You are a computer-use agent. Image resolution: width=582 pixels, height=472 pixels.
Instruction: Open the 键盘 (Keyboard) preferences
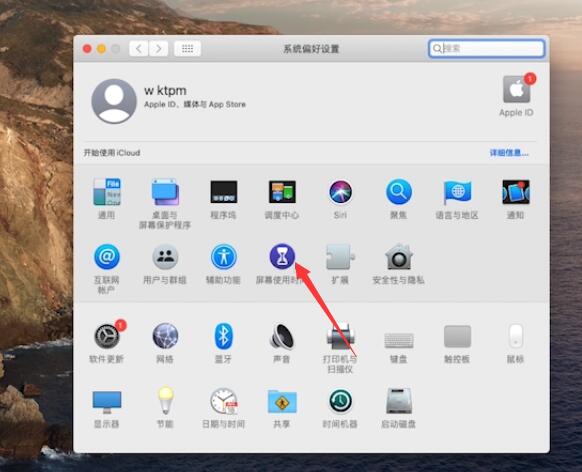click(399, 340)
